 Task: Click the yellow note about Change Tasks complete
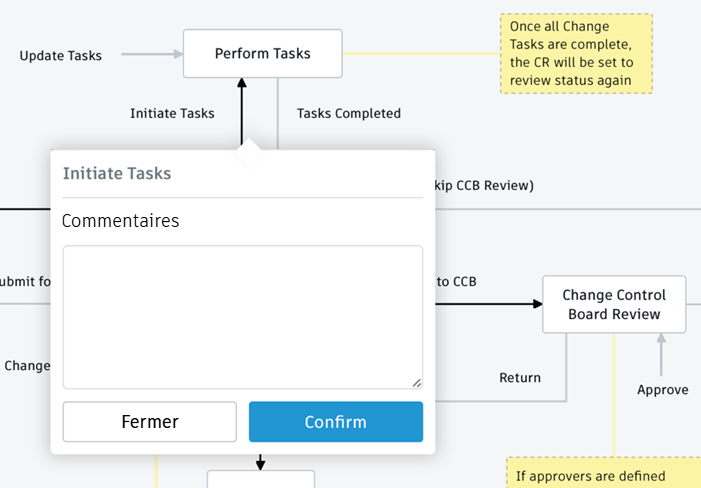[x=576, y=54]
